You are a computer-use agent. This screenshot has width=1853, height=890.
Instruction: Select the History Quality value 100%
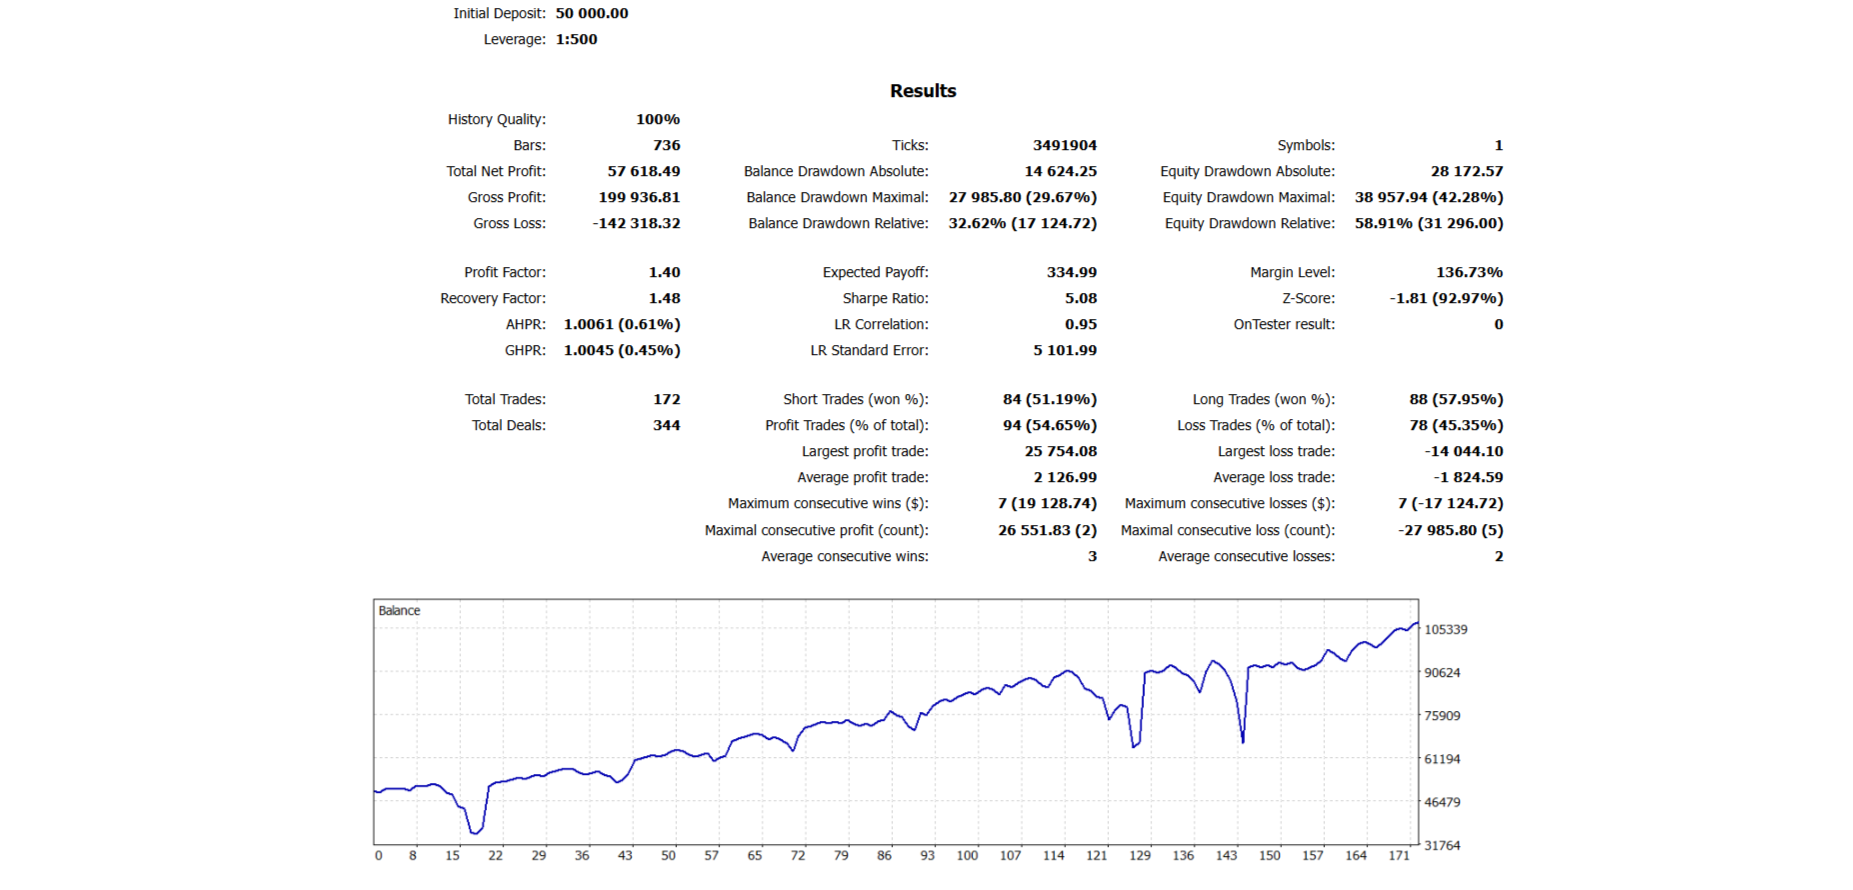pos(657,119)
